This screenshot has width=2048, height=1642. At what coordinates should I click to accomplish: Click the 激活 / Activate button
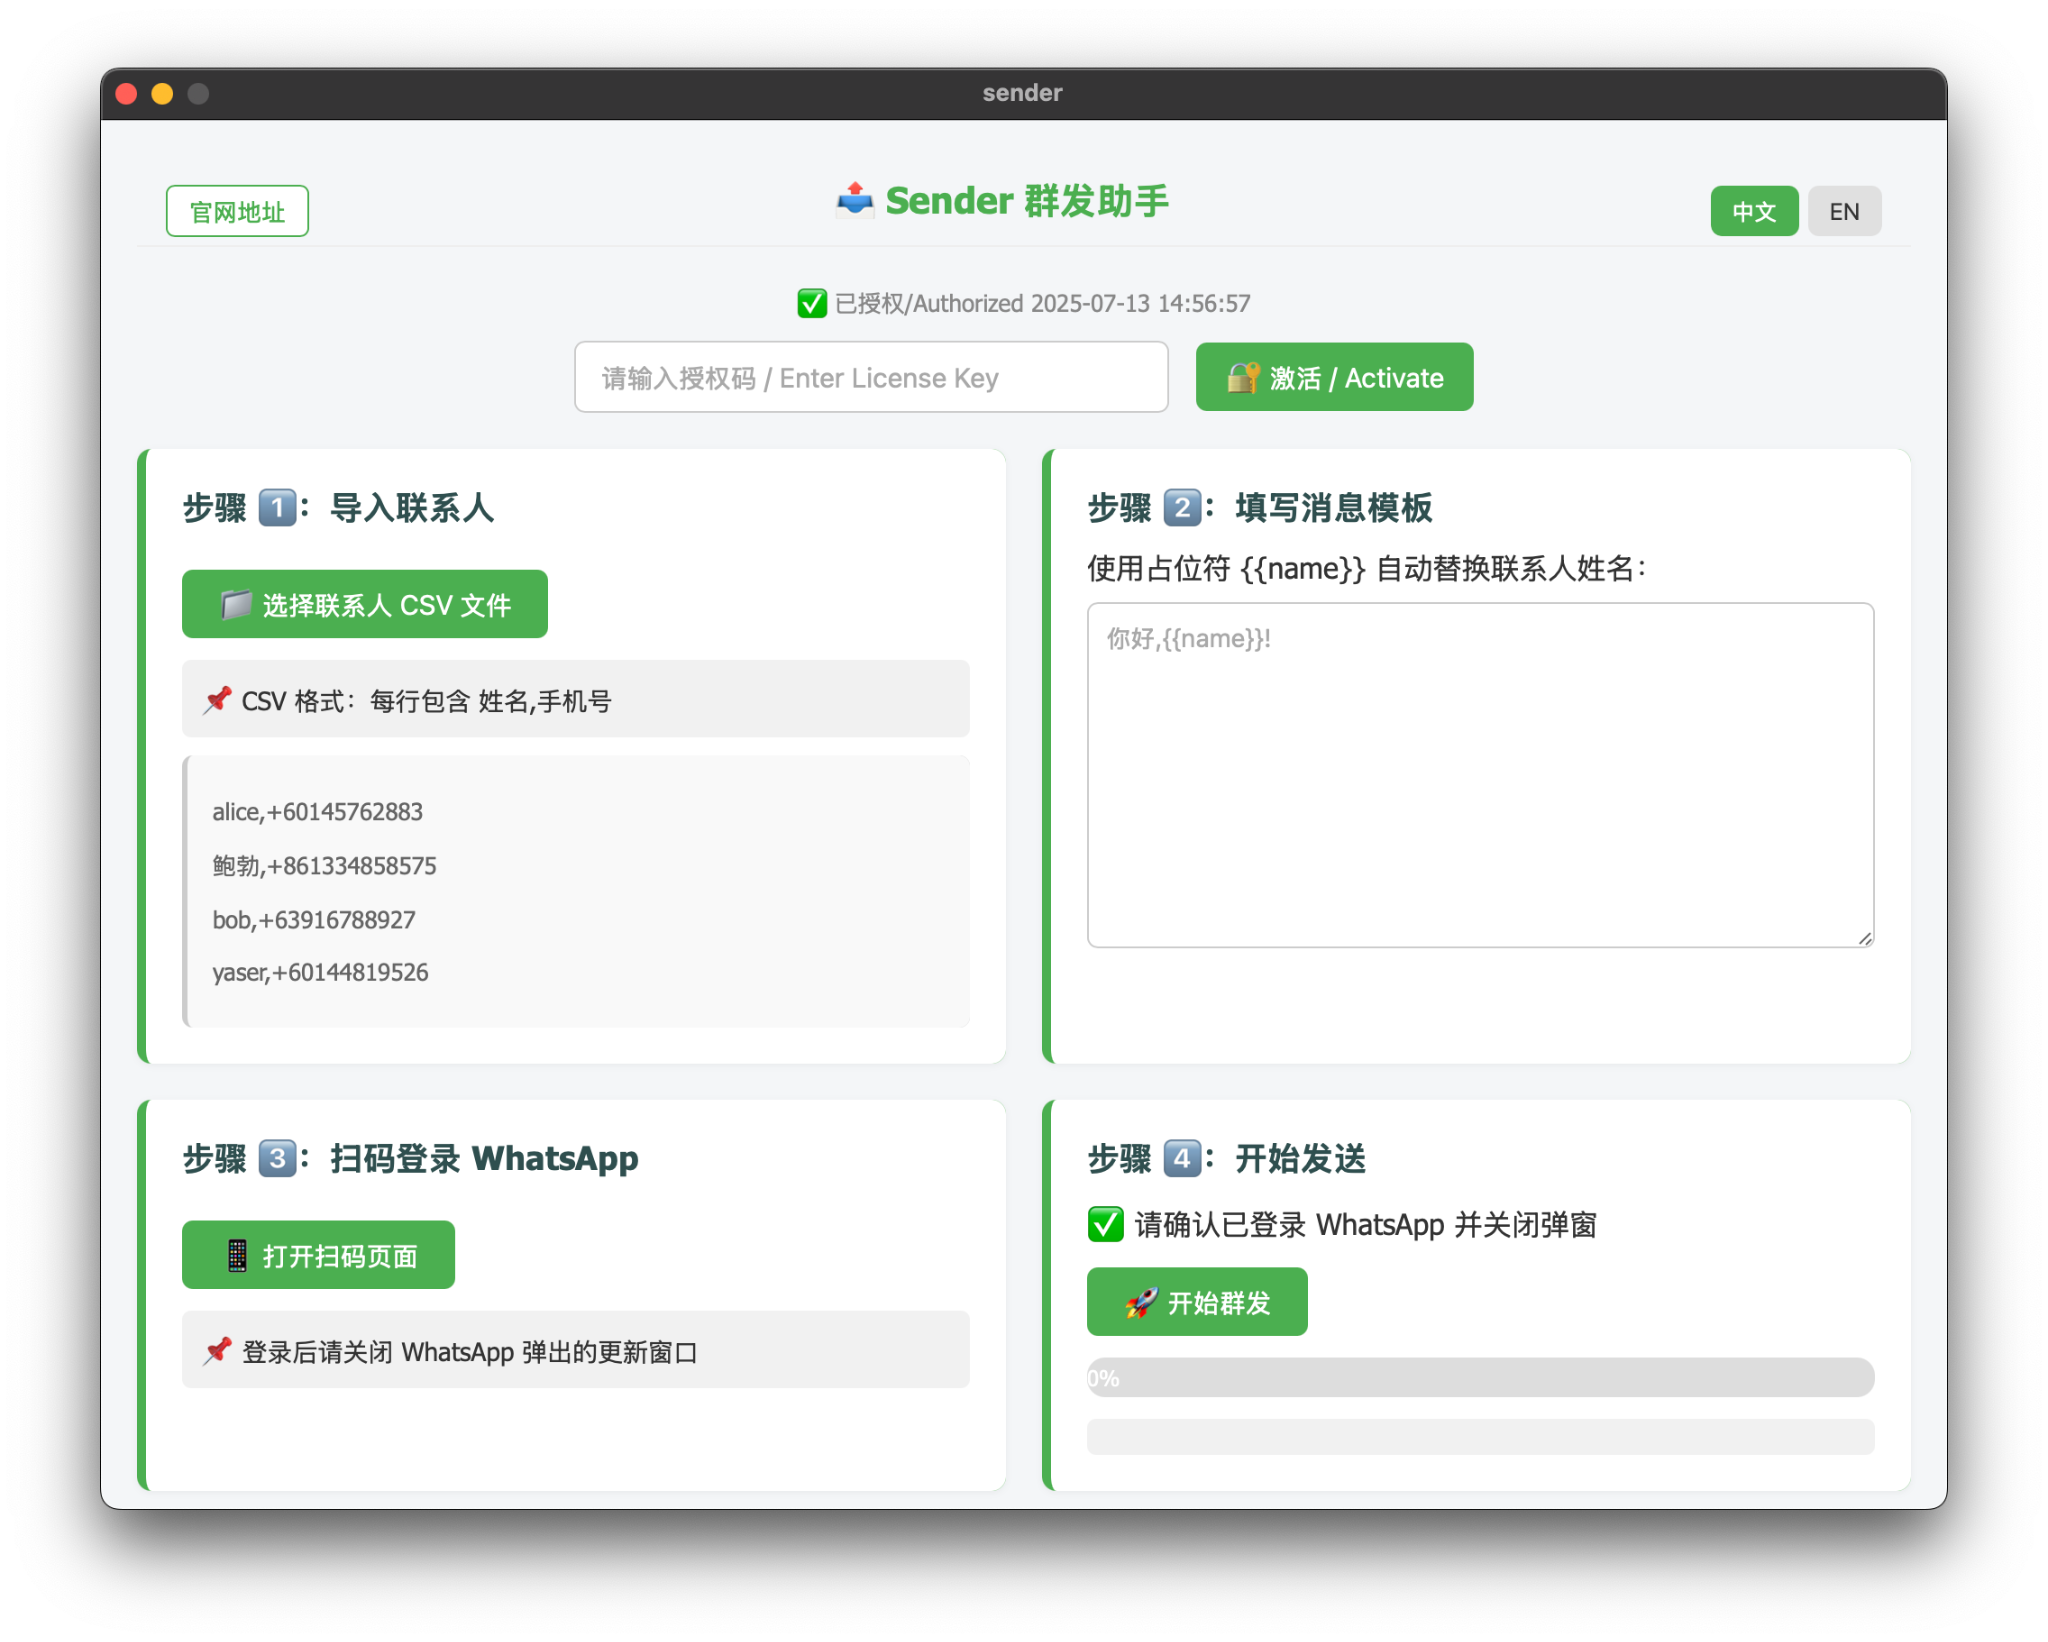[1334, 377]
